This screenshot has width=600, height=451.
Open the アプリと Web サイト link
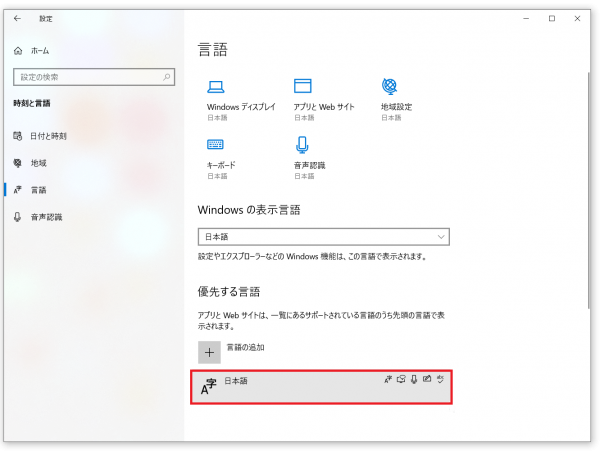point(324,107)
